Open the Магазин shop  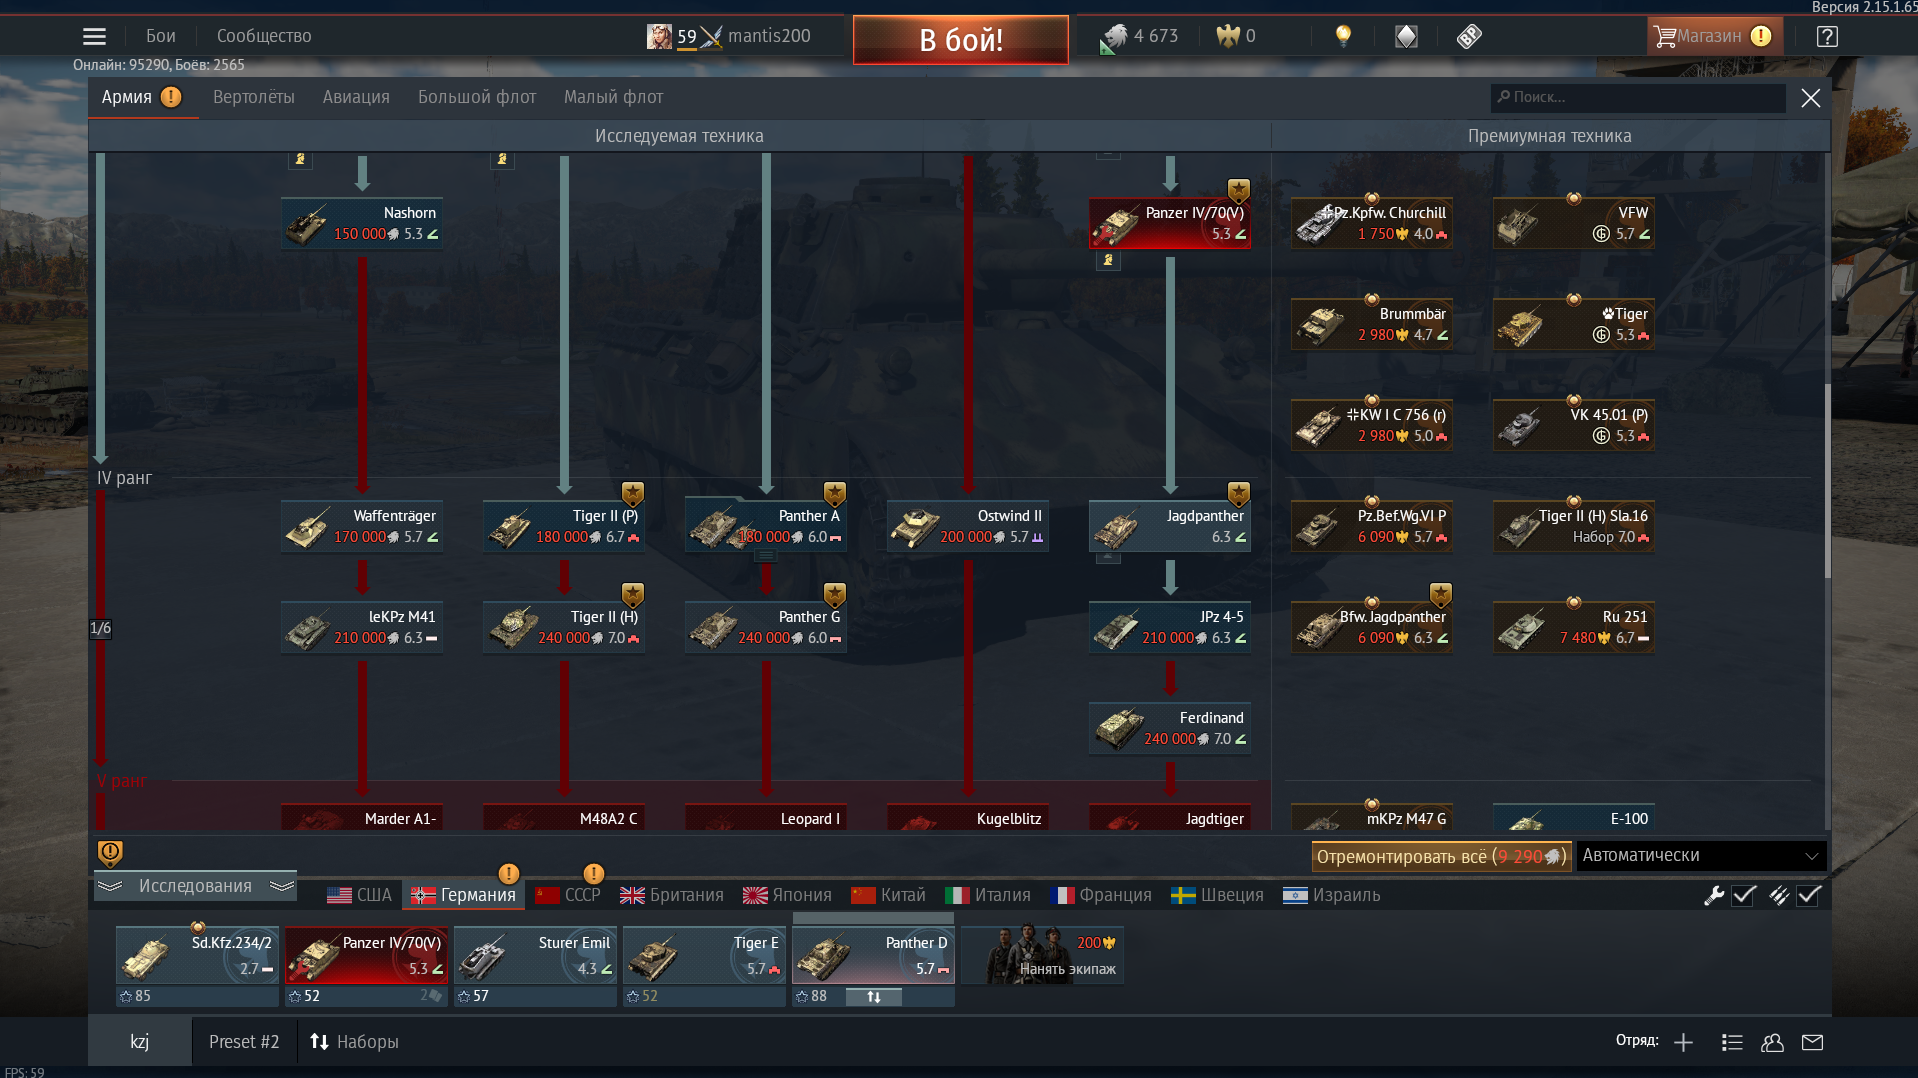tap(1713, 36)
